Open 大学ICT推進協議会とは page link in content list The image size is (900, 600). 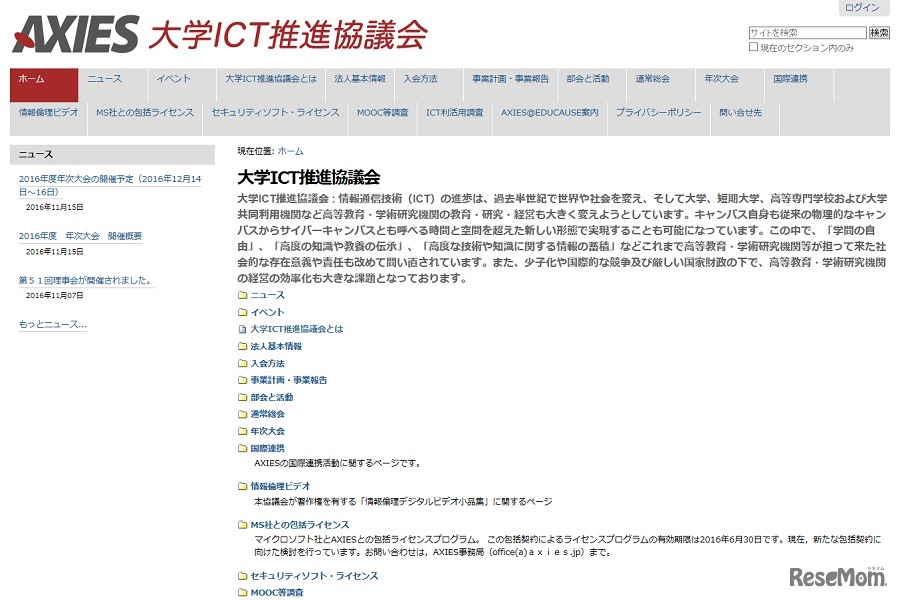tap(297, 329)
